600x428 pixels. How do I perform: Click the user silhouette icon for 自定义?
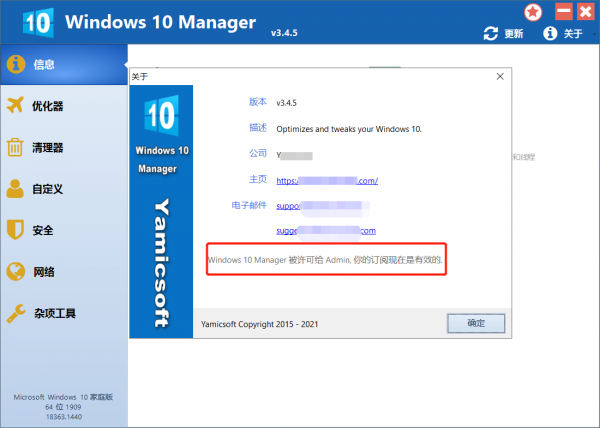[x=15, y=189]
